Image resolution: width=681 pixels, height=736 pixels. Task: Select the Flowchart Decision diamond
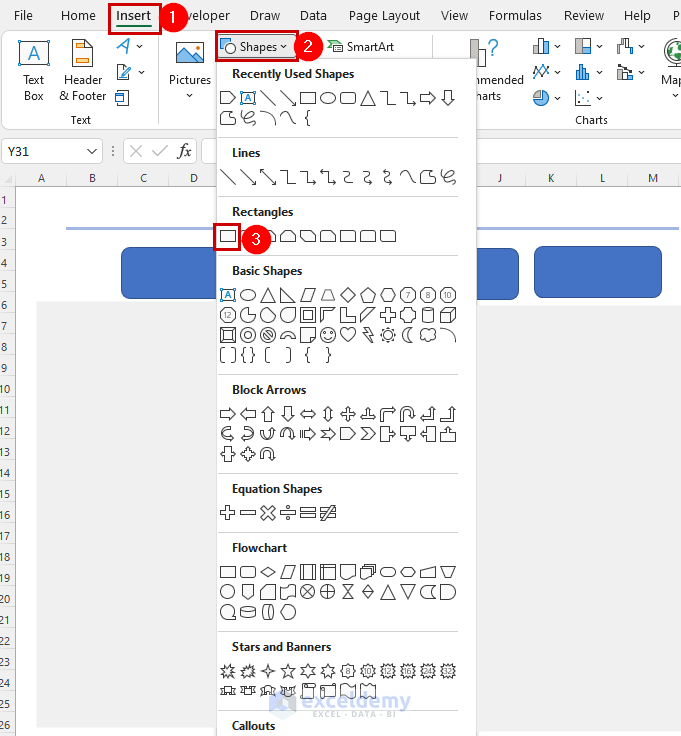pyautogui.click(x=268, y=572)
